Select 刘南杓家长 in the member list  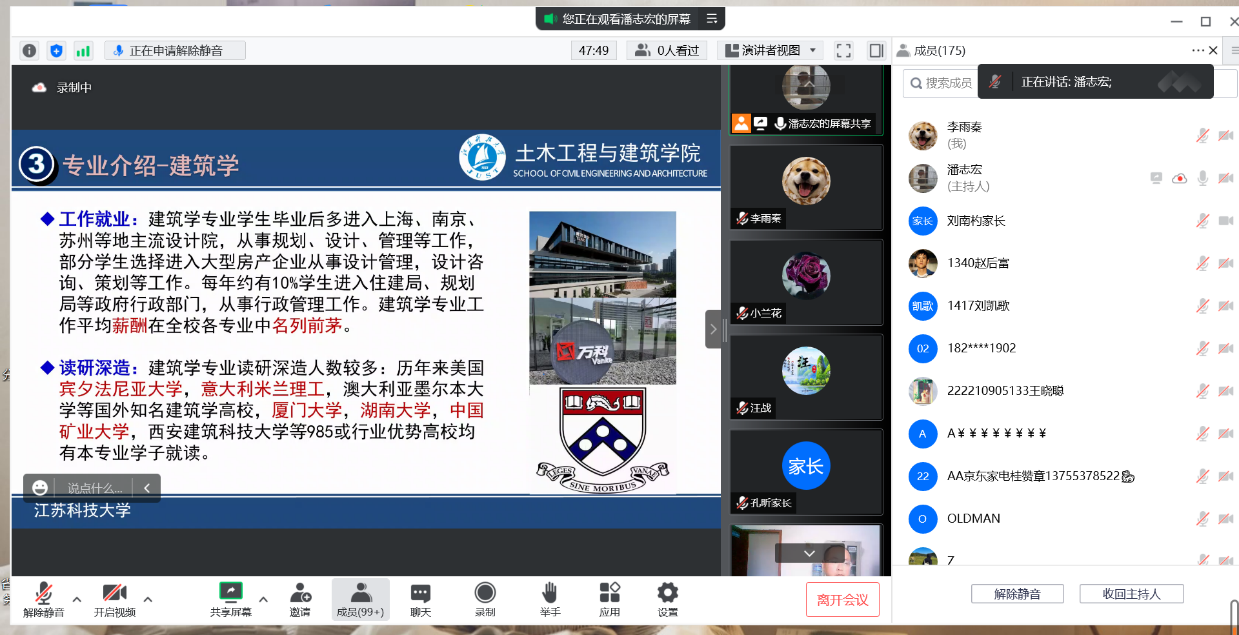click(x=976, y=221)
